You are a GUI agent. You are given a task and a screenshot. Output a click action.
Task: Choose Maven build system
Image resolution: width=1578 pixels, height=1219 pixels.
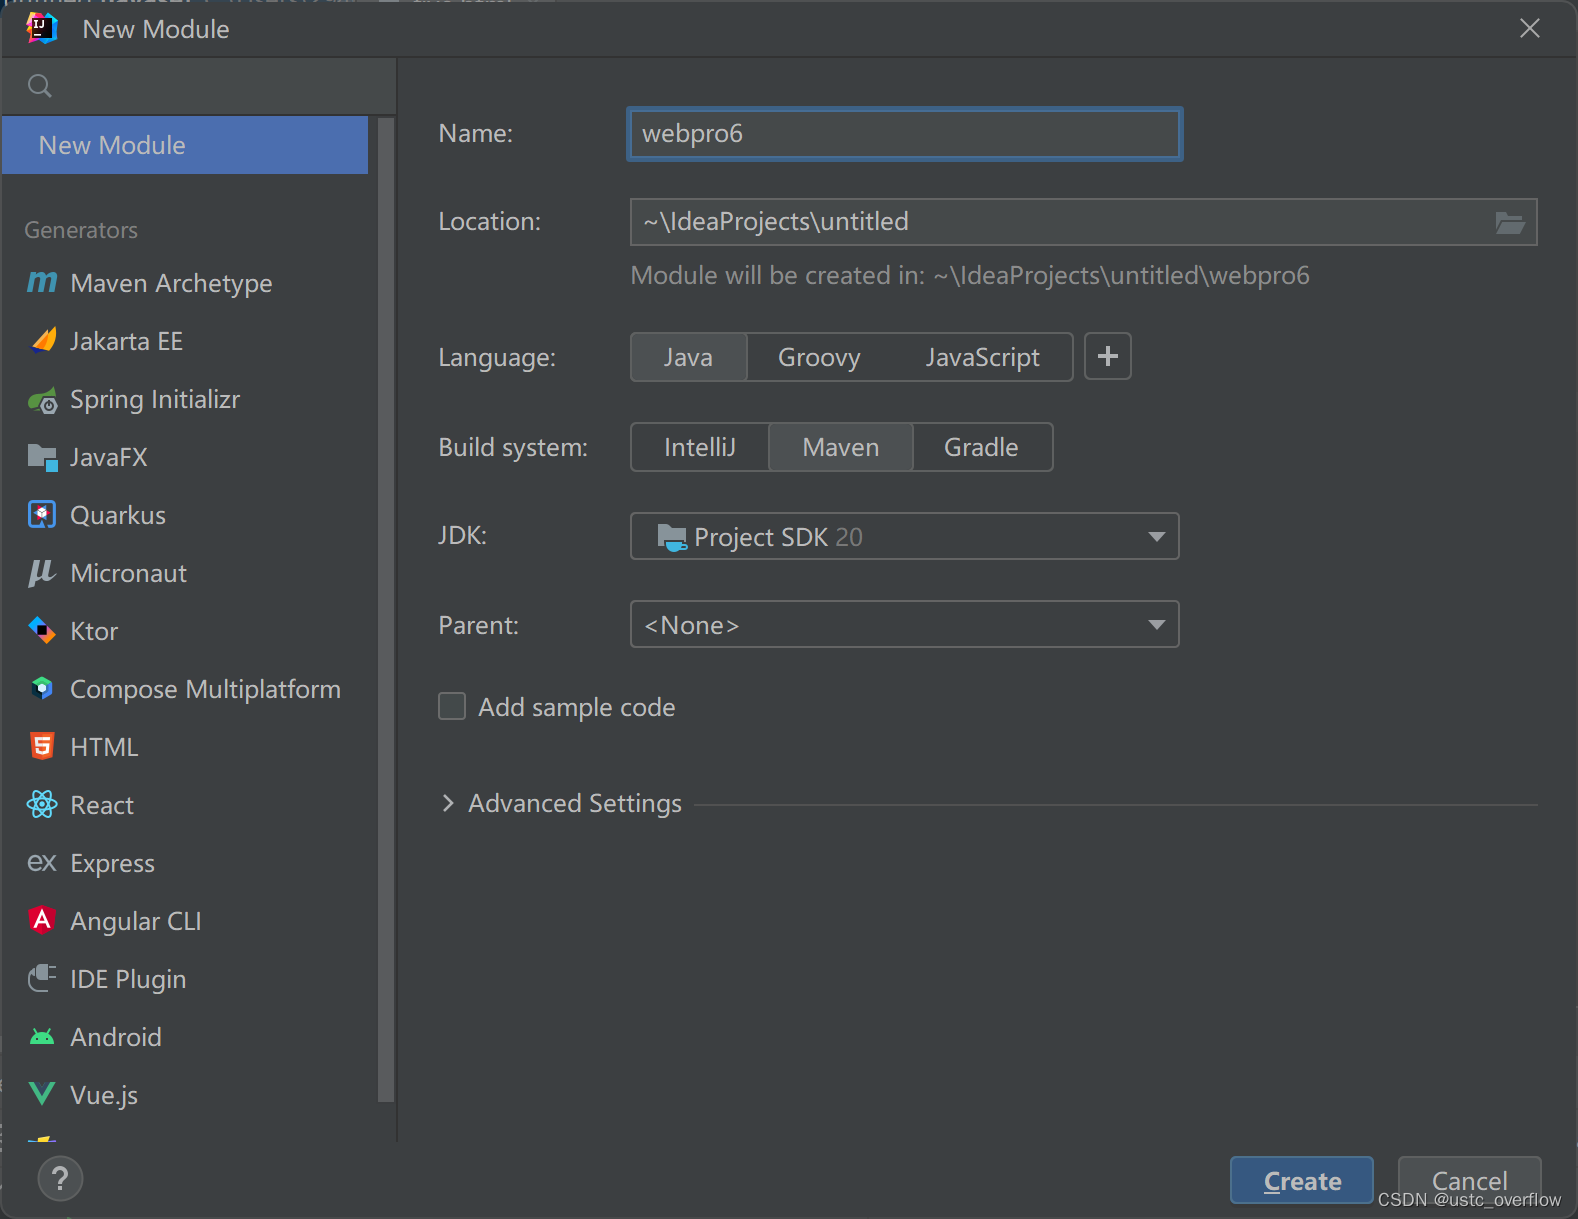point(840,447)
